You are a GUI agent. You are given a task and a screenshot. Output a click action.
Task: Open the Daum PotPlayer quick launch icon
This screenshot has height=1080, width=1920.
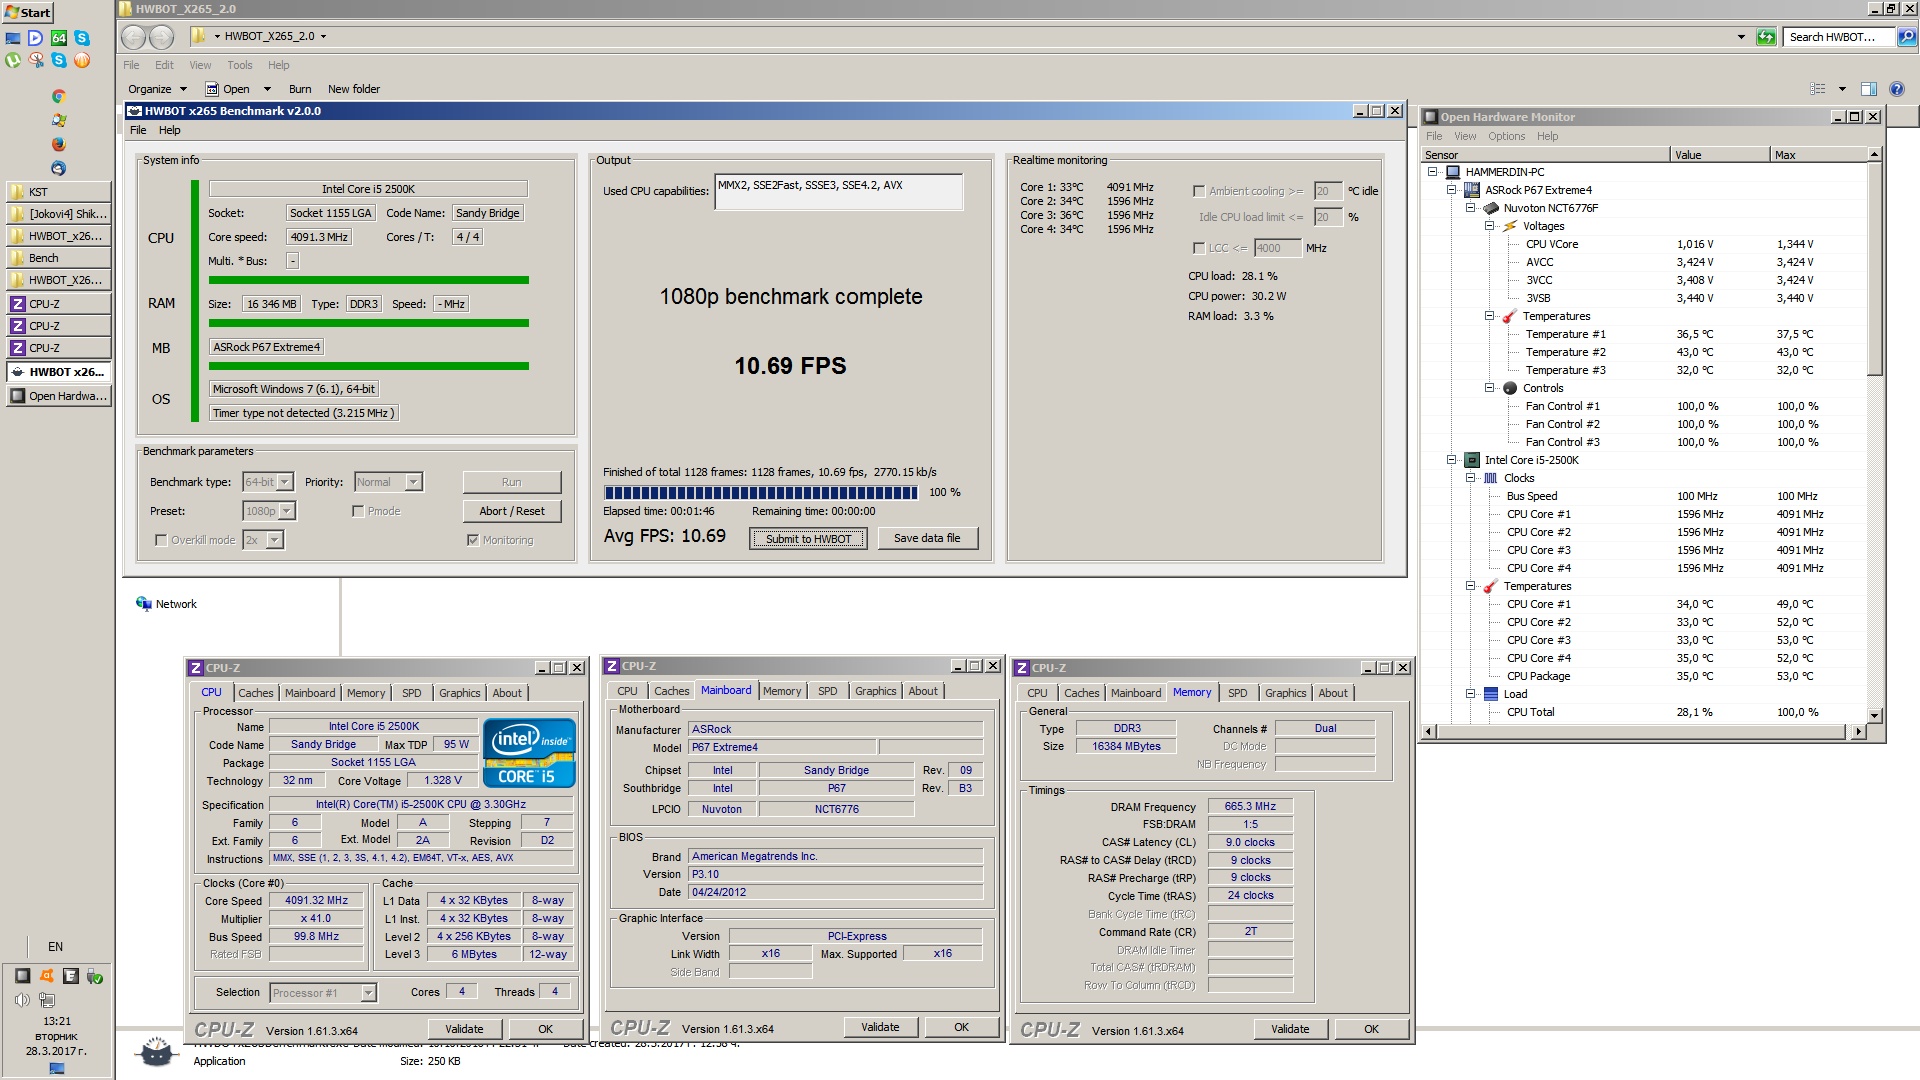[x=36, y=38]
